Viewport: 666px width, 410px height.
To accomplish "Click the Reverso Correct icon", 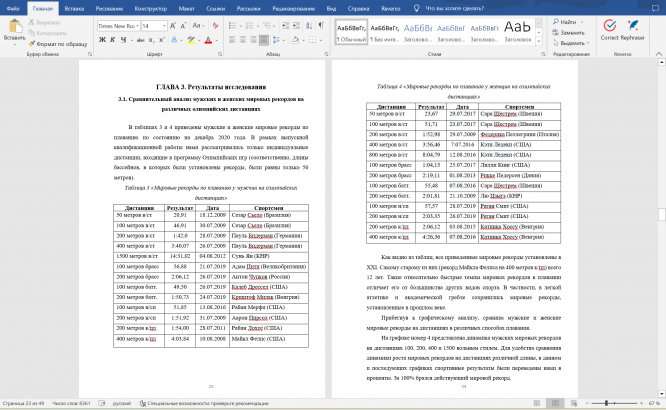I will [609, 28].
